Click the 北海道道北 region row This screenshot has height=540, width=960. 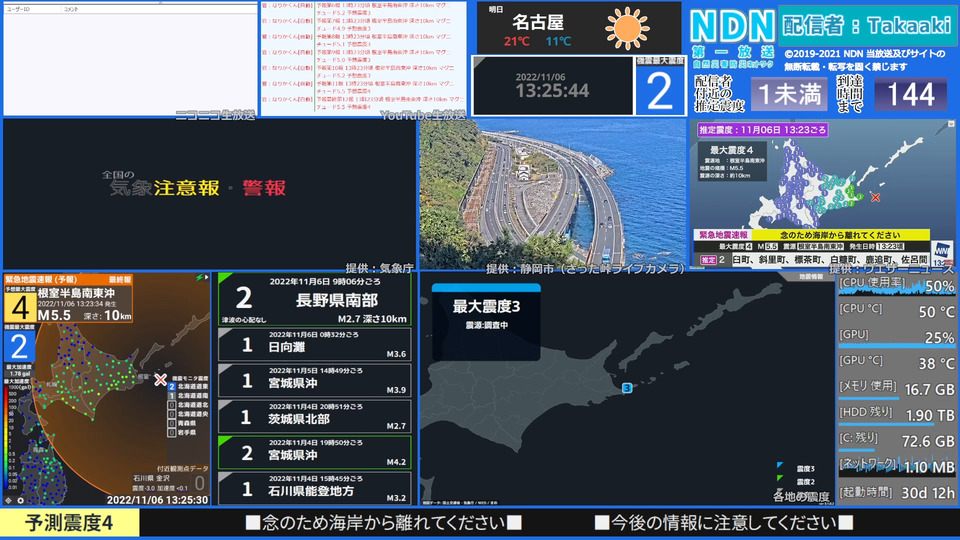point(188,405)
